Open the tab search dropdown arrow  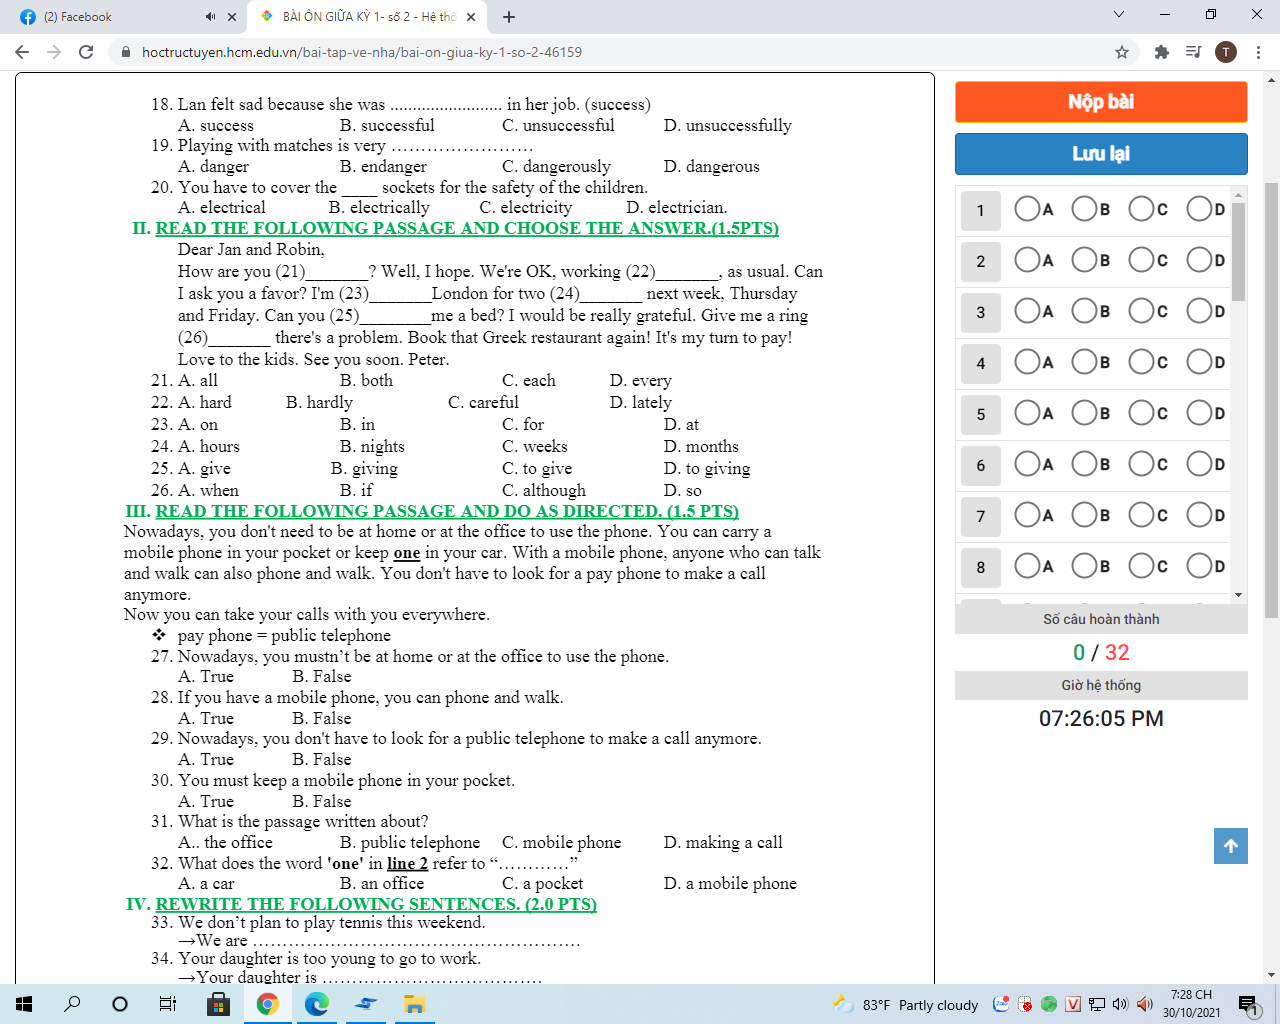coord(1119,15)
